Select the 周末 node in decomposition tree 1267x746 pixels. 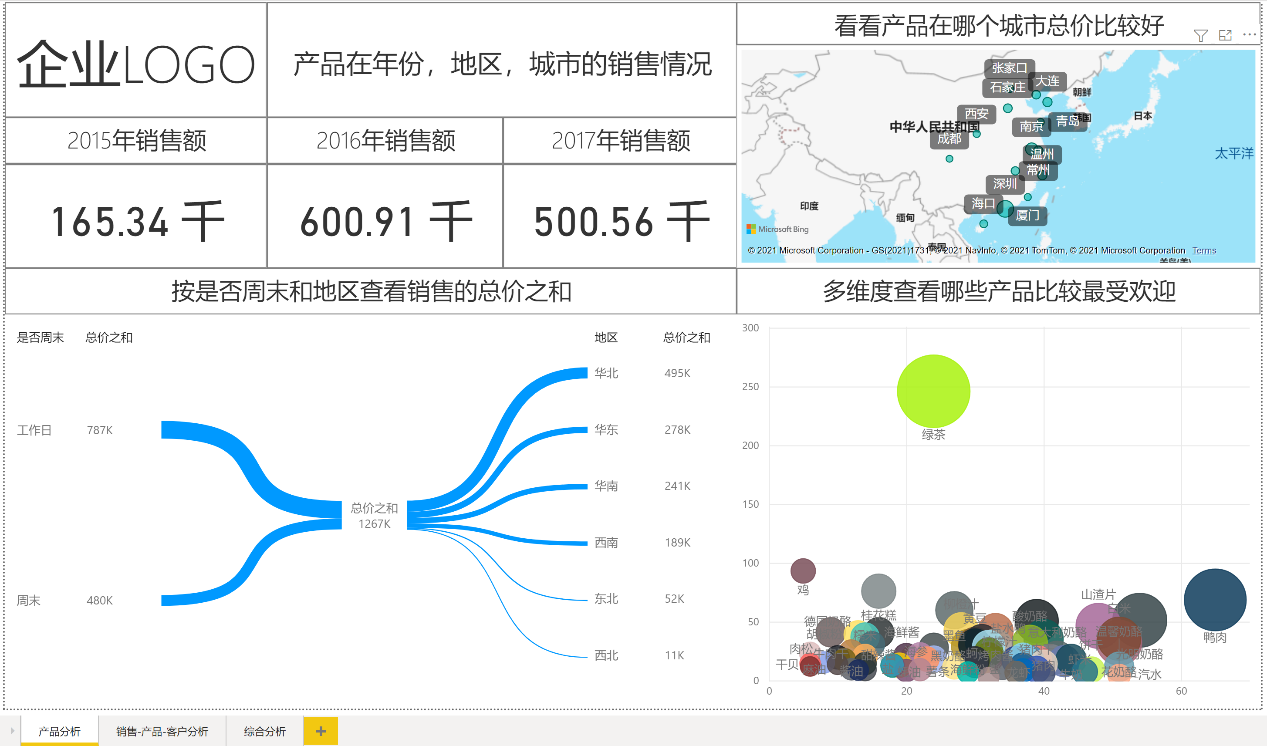[28, 601]
